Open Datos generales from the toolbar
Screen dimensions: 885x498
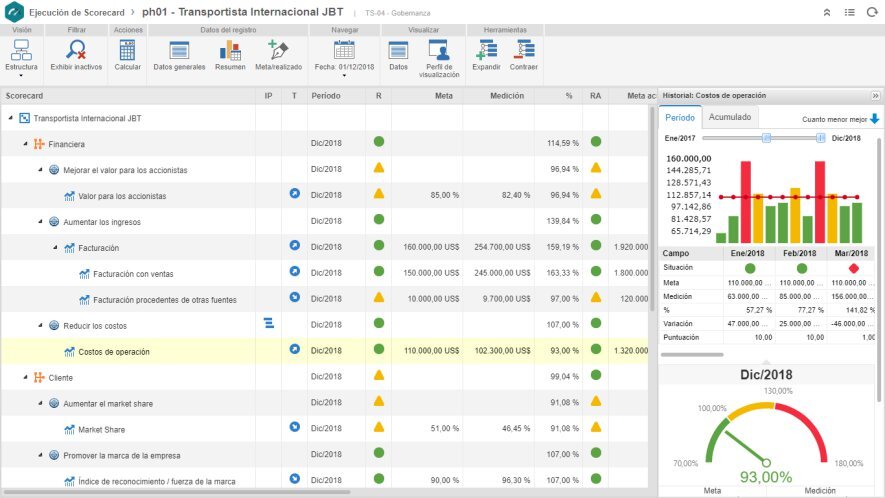[x=179, y=52]
